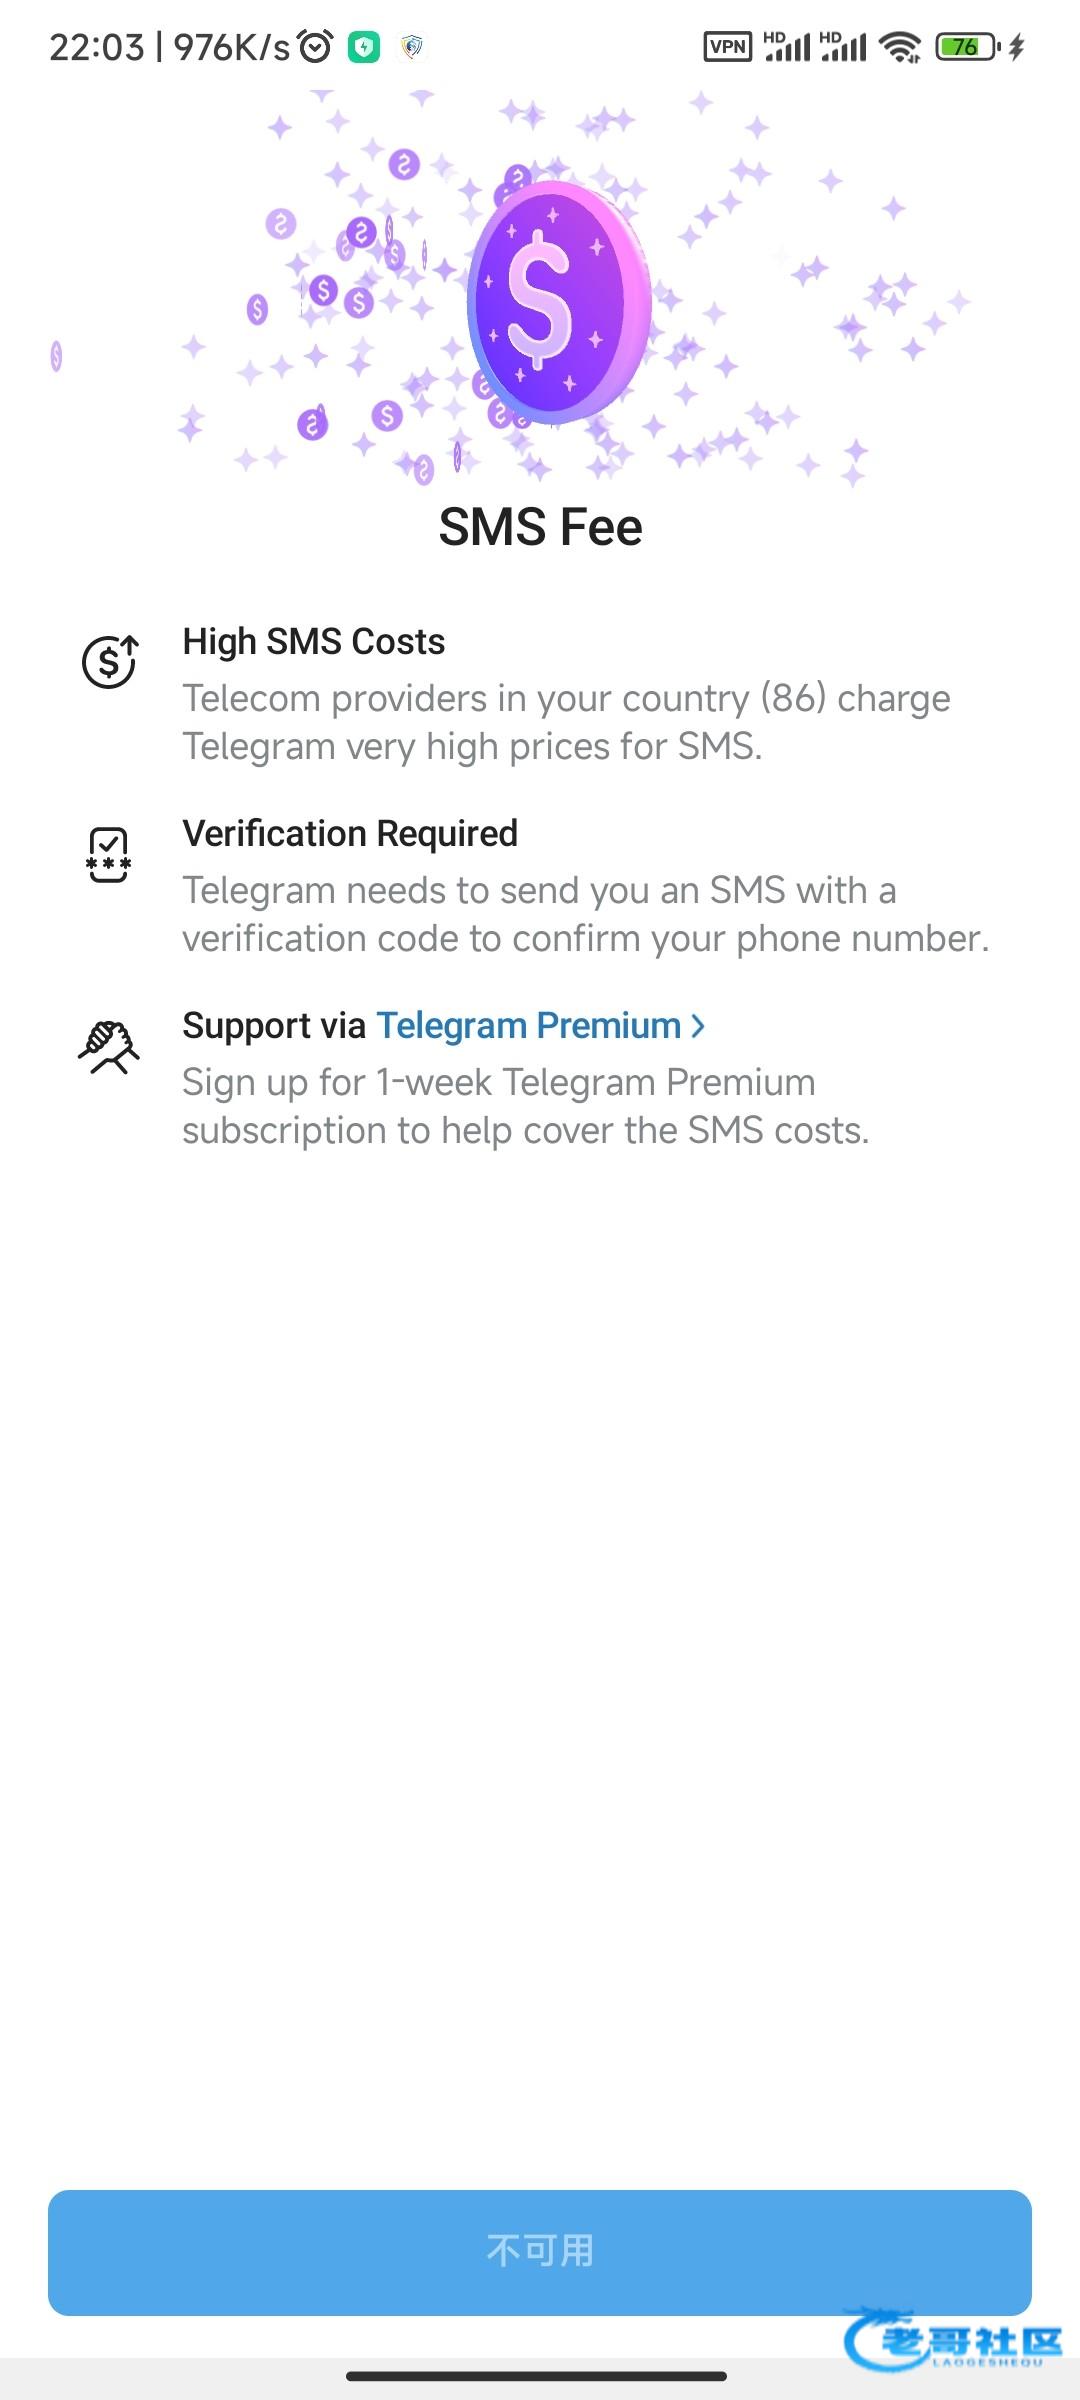Tap the verification code phone icon
The height and width of the screenshot is (2400, 1080).
click(108, 855)
